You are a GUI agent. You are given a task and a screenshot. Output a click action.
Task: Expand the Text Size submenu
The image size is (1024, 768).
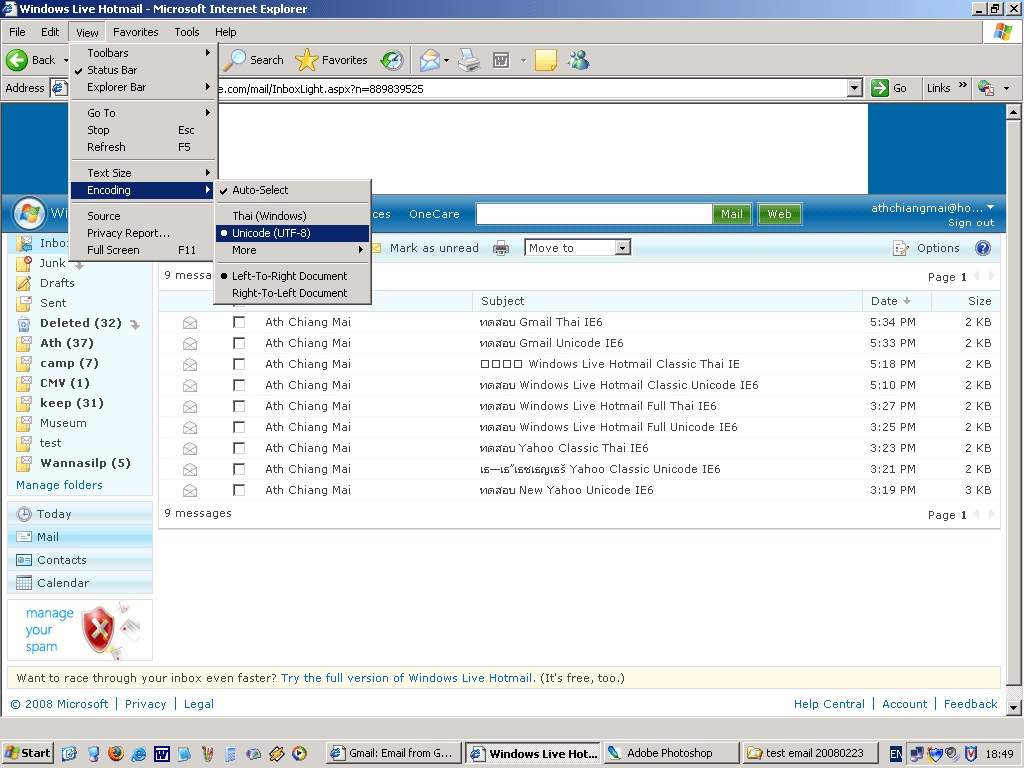tap(143, 173)
